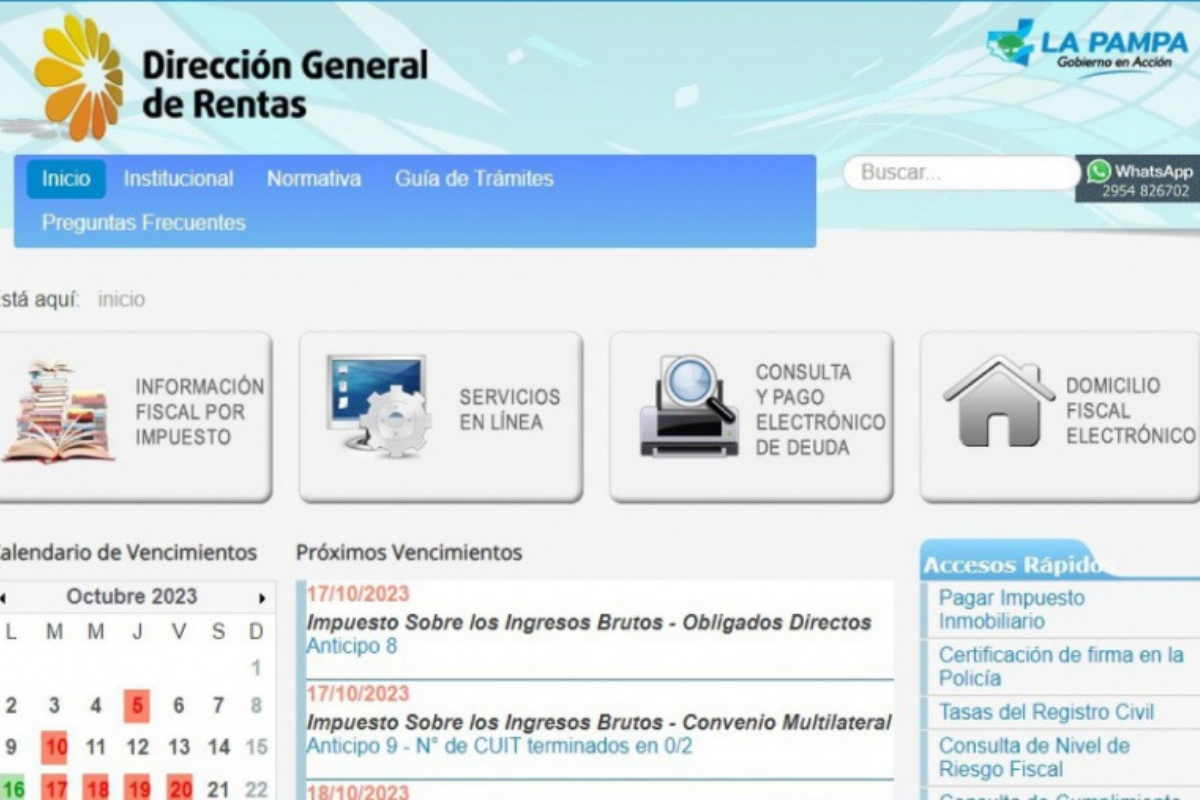Open Pagar Impuesto Inmobiliario quick link
Screen dimensions: 1200x800
click(1010, 609)
